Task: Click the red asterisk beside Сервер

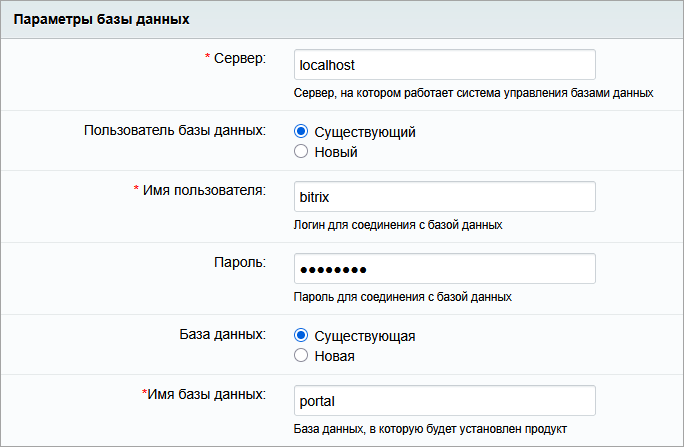Action: point(208,56)
